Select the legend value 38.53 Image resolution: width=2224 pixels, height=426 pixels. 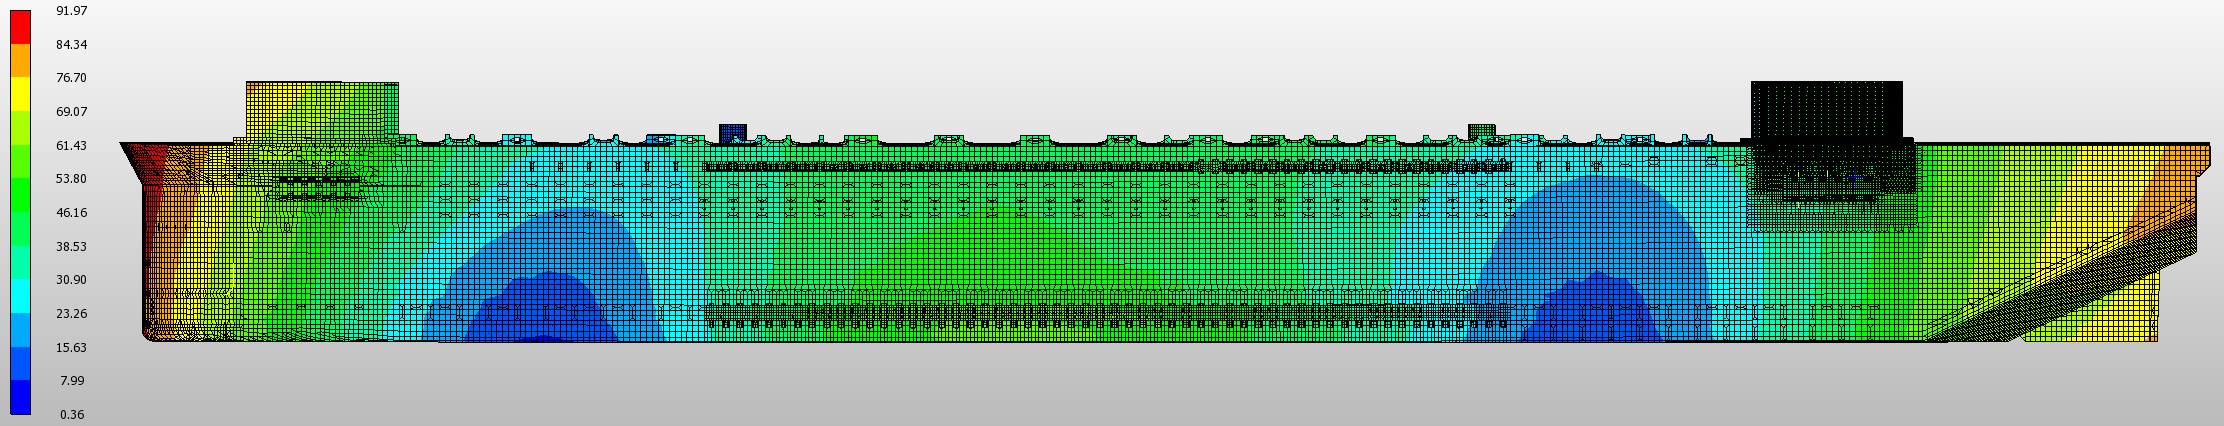tap(72, 247)
